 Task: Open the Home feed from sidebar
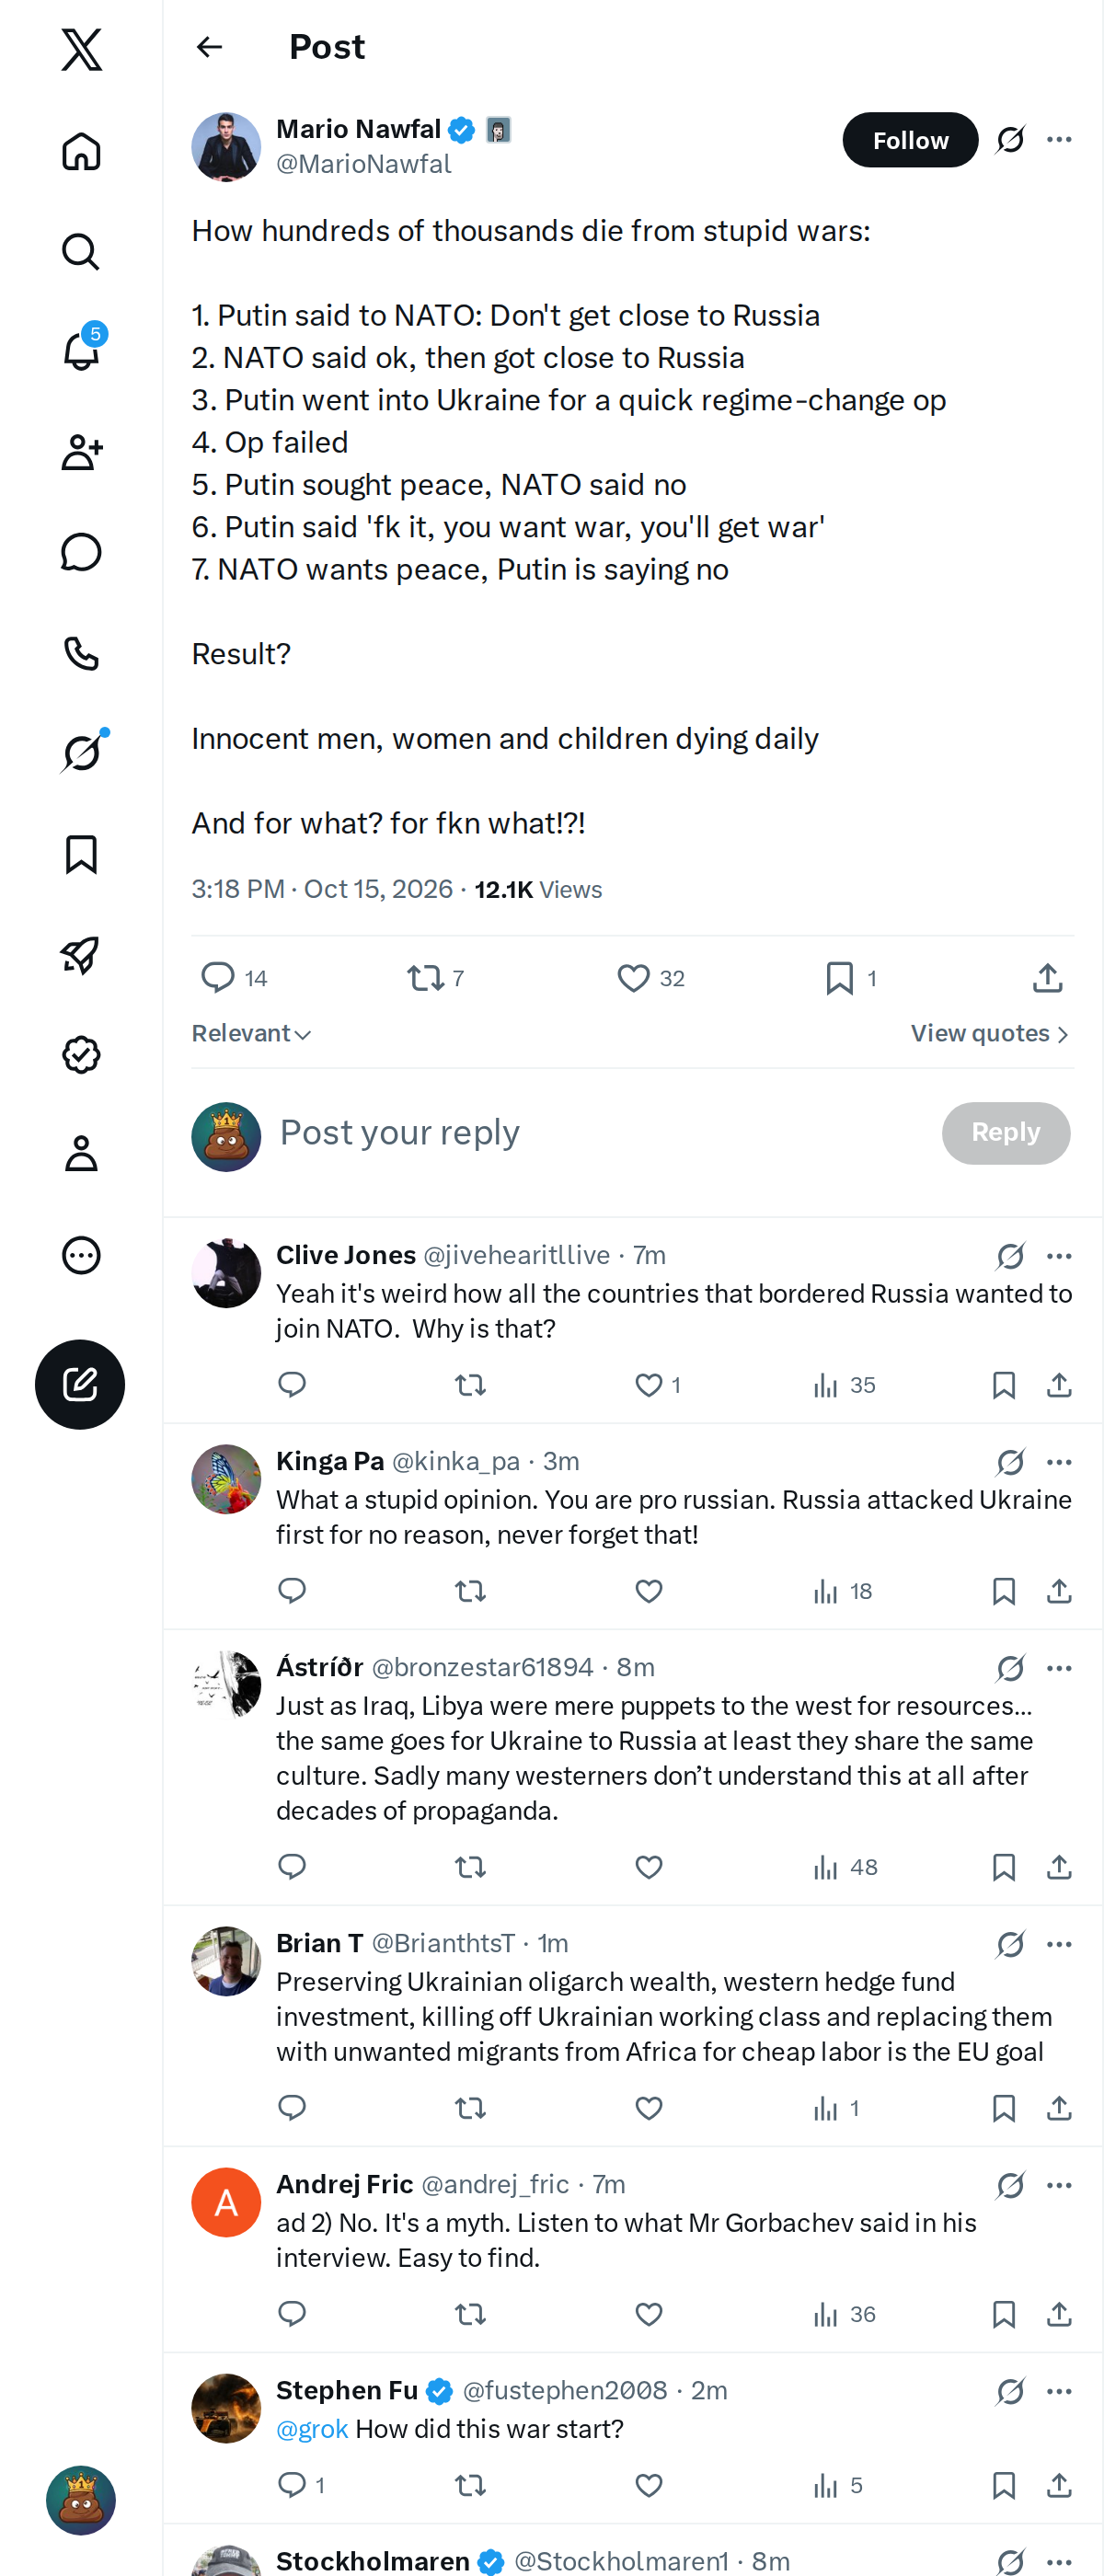click(x=81, y=151)
